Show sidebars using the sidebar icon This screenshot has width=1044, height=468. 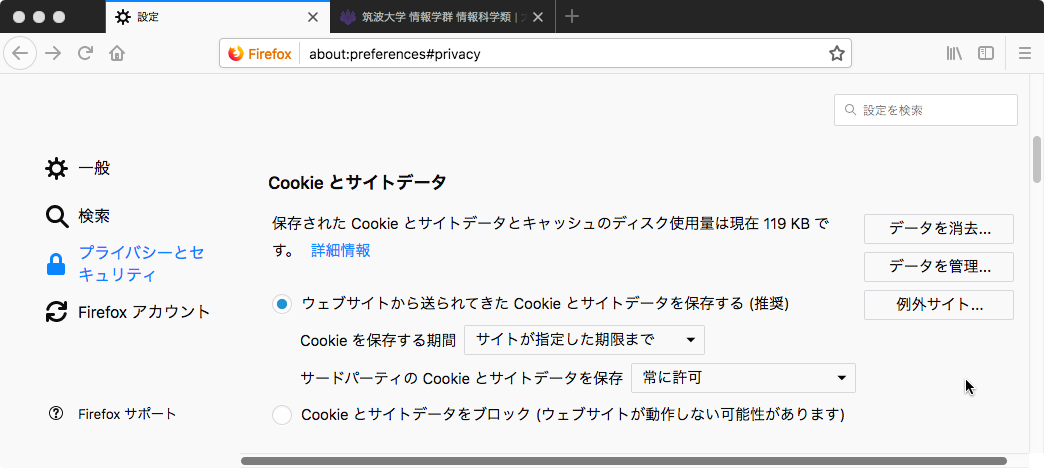(986, 54)
